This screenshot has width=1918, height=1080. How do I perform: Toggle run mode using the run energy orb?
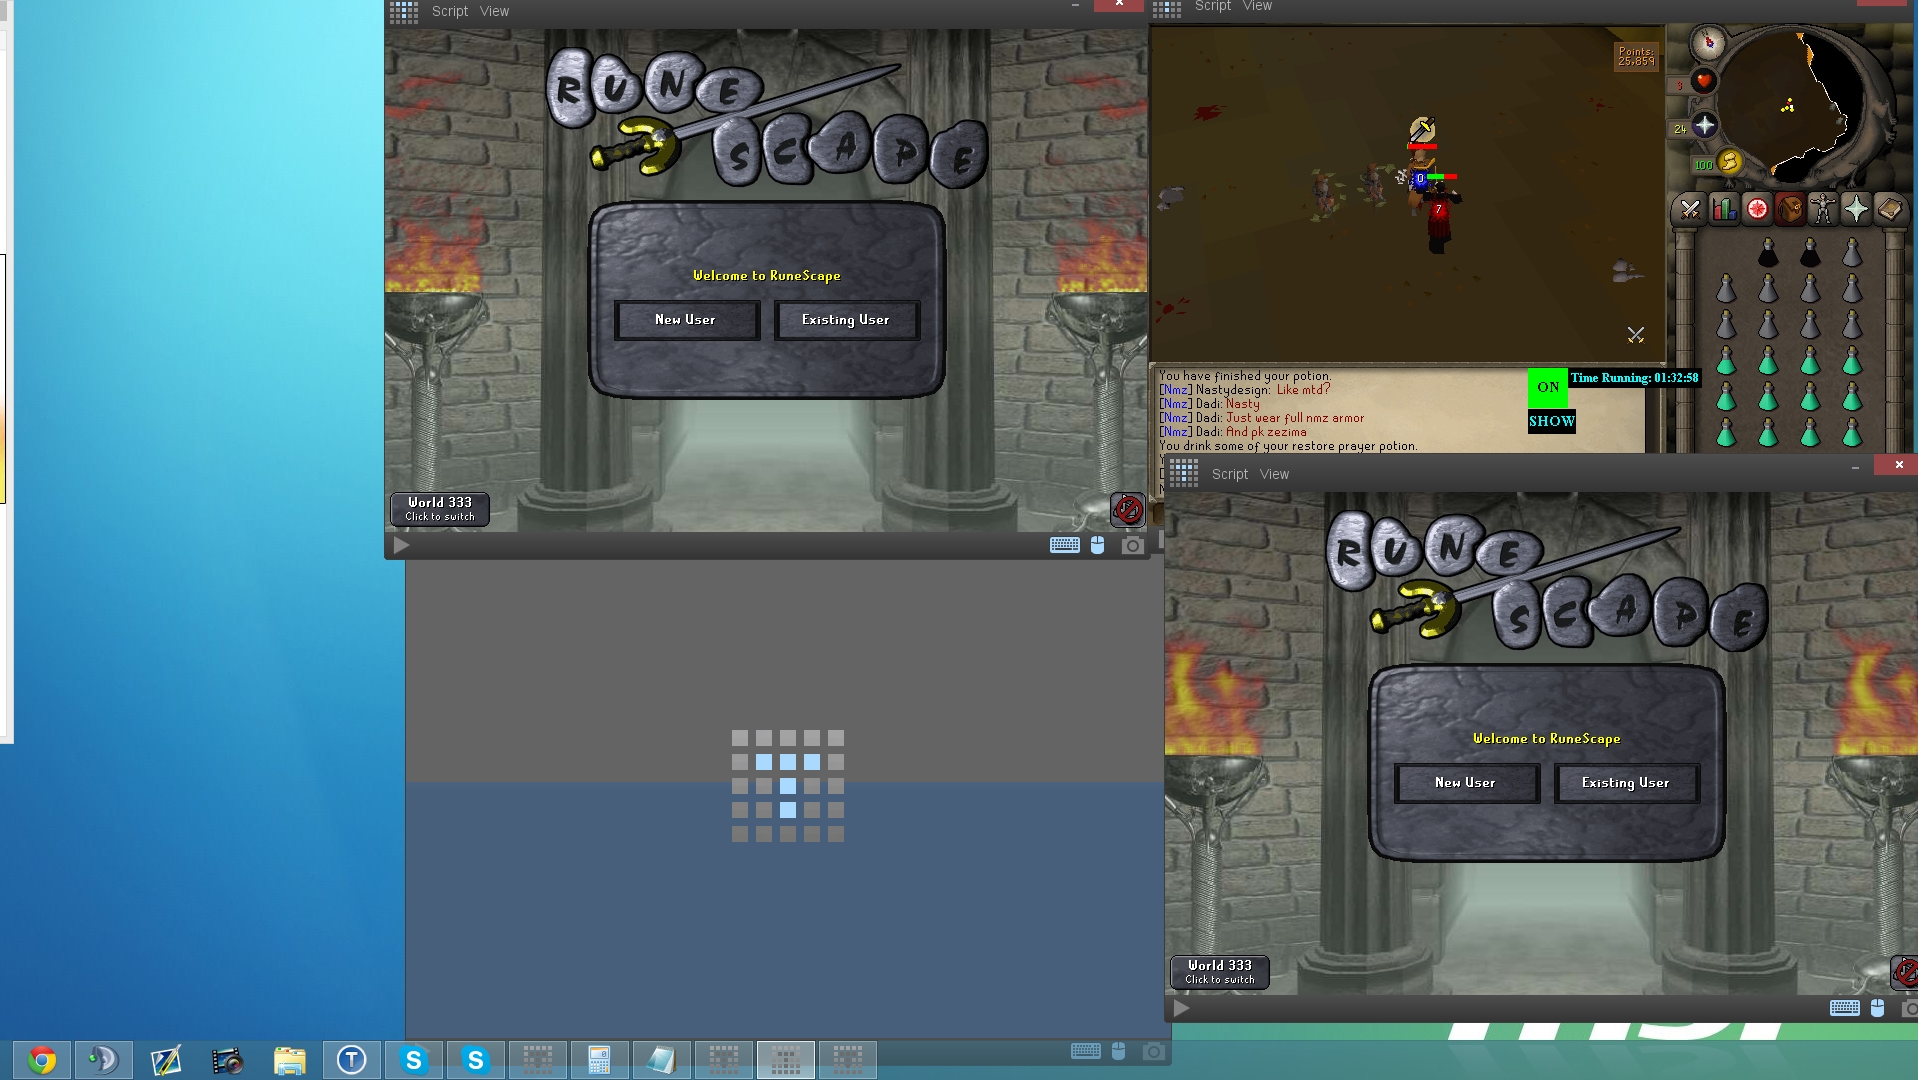pyautogui.click(x=1729, y=162)
